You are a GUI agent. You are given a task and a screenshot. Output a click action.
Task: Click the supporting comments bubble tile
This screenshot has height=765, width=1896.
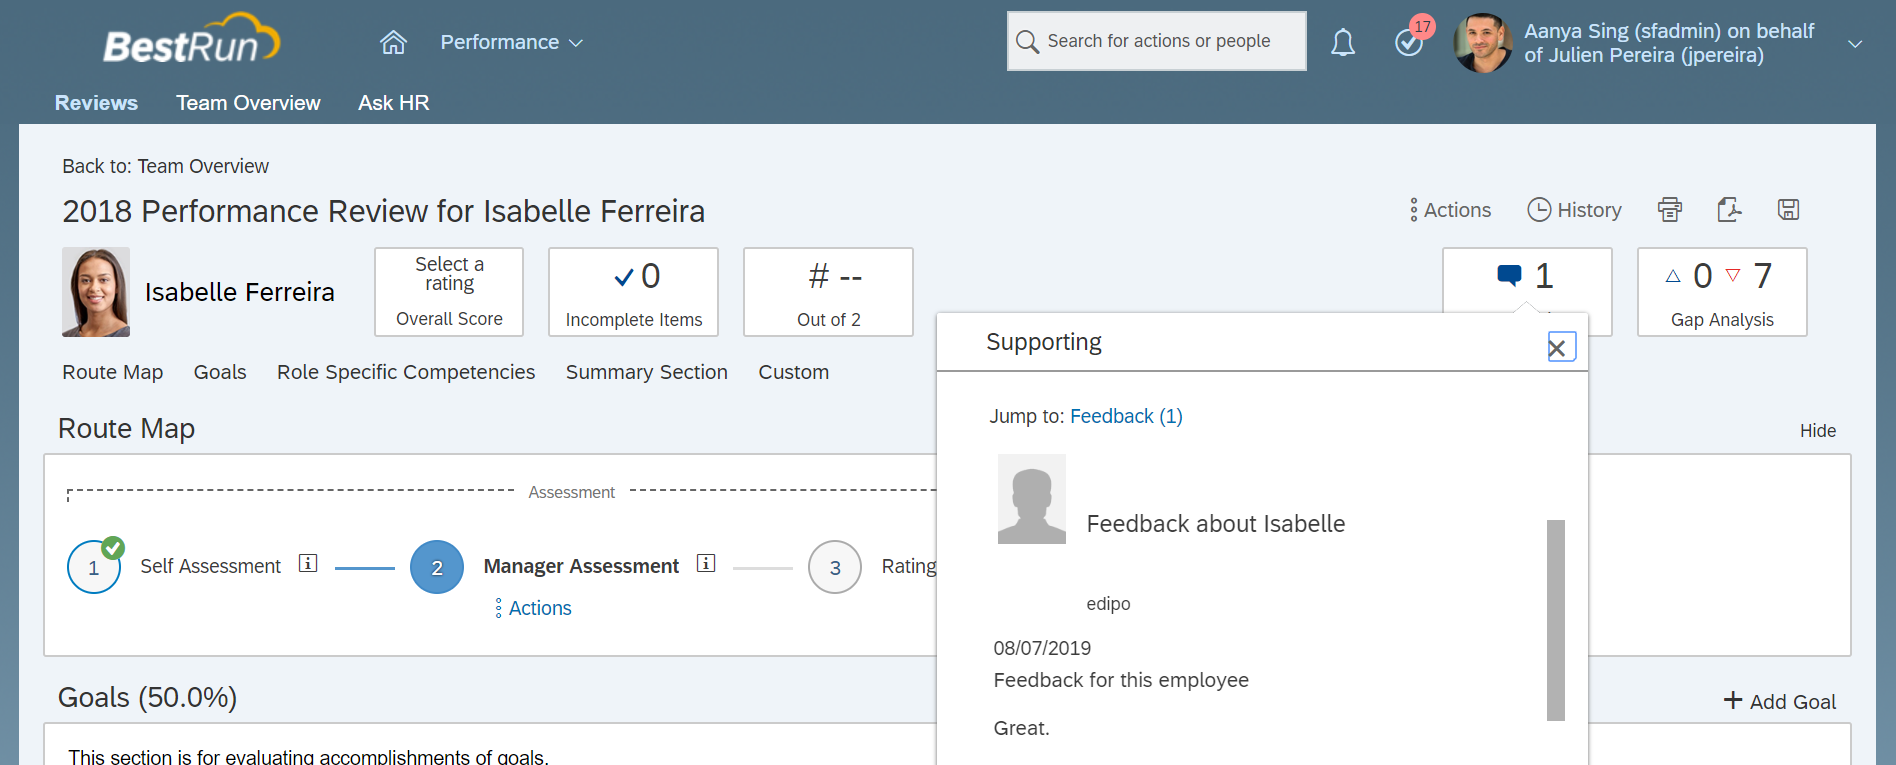click(1526, 277)
